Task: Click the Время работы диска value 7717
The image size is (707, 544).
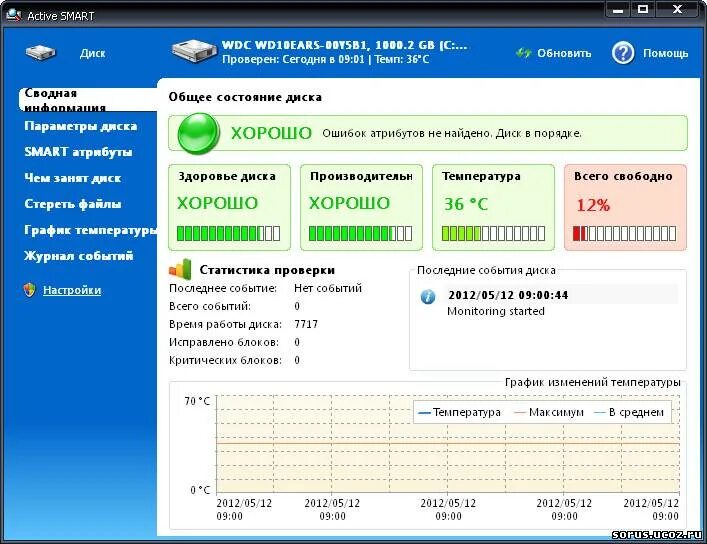Action: point(306,324)
